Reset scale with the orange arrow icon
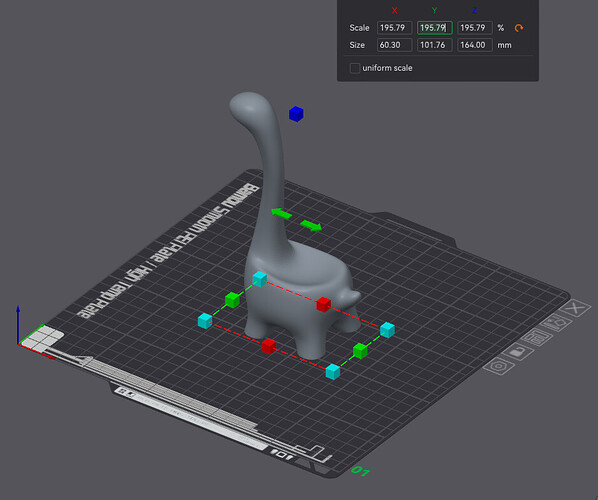This screenshot has width=598, height=500. point(519,28)
